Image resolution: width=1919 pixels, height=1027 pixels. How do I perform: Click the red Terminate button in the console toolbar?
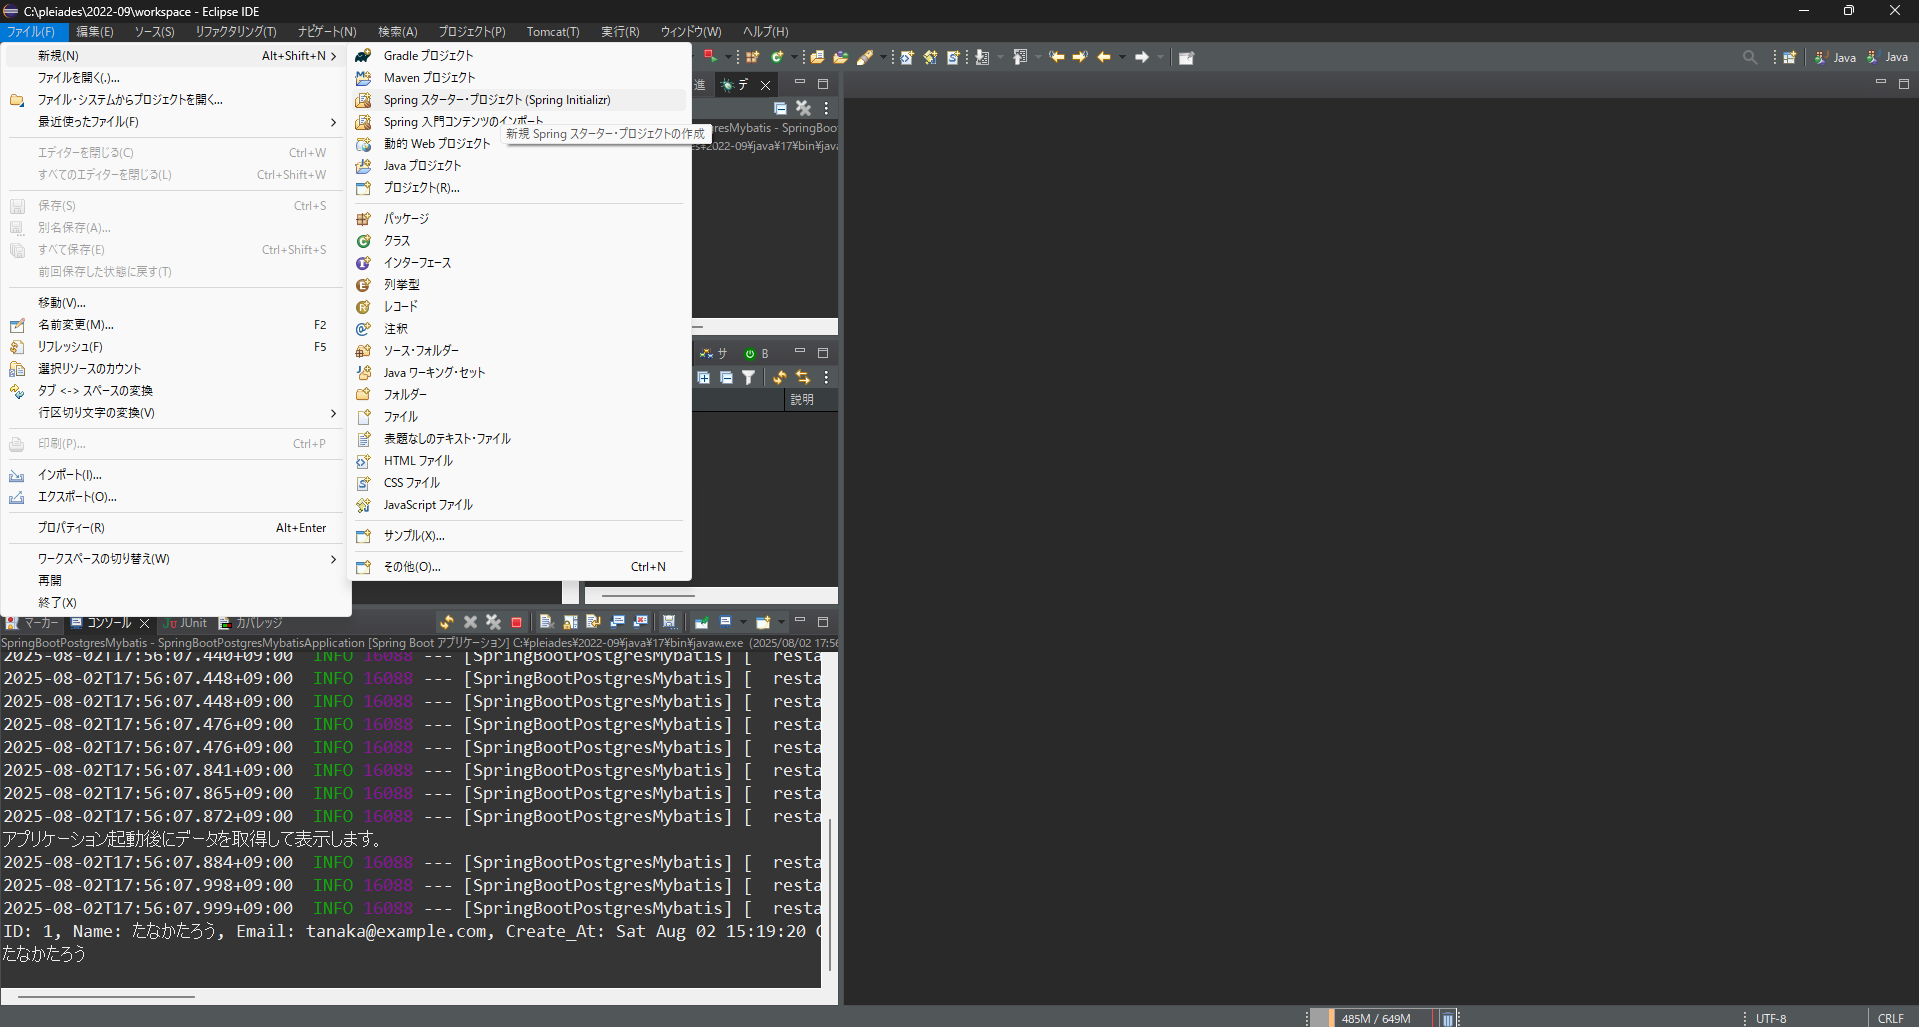click(x=516, y=622)
